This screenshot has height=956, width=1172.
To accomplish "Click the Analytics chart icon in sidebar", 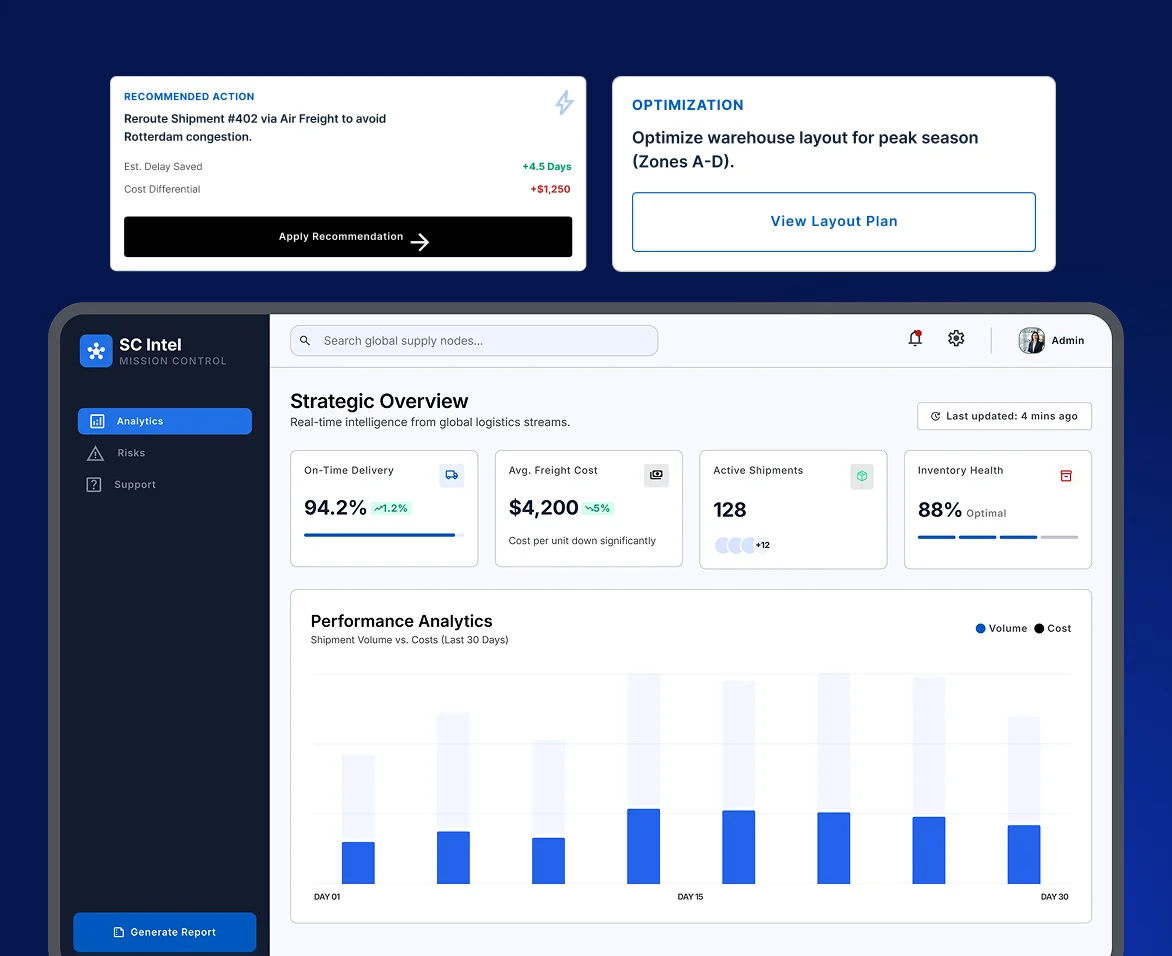I will coord(97,422).
